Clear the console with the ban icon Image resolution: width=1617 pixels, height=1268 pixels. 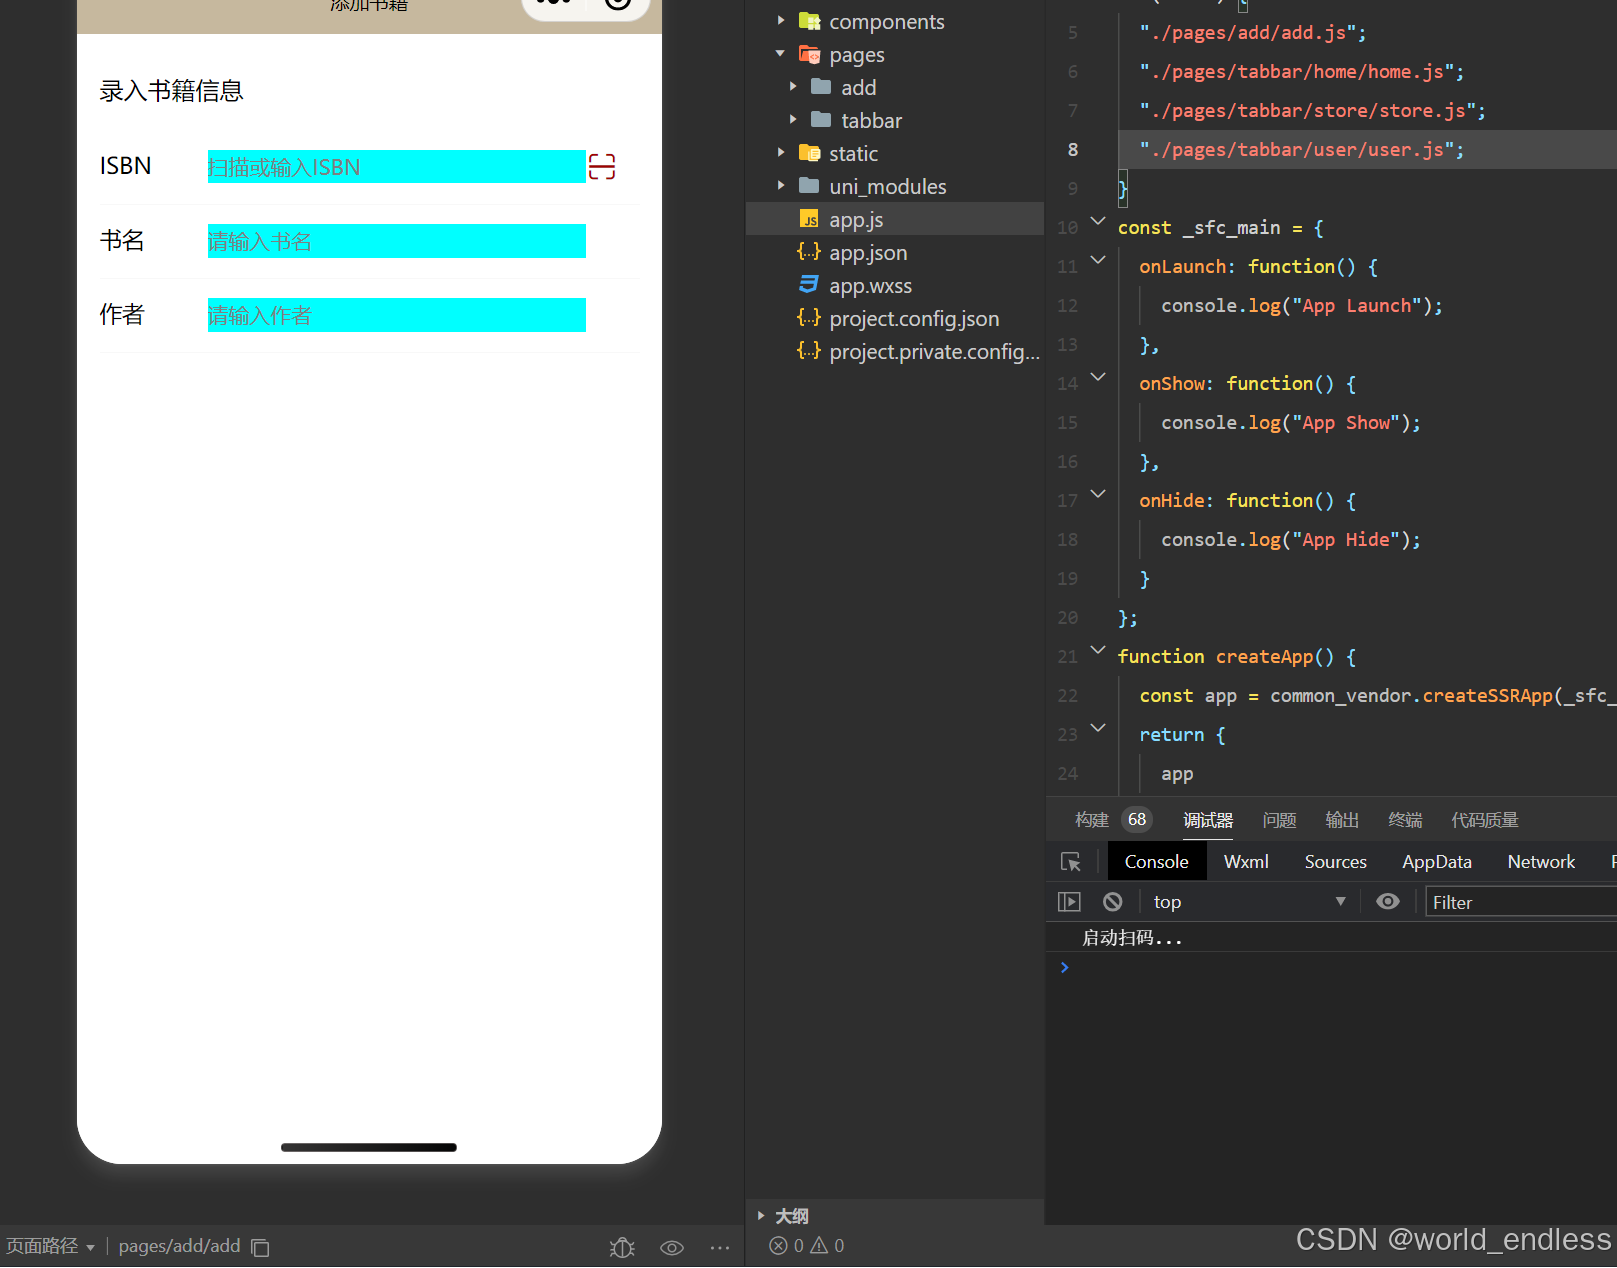[x=1113, y=902]
